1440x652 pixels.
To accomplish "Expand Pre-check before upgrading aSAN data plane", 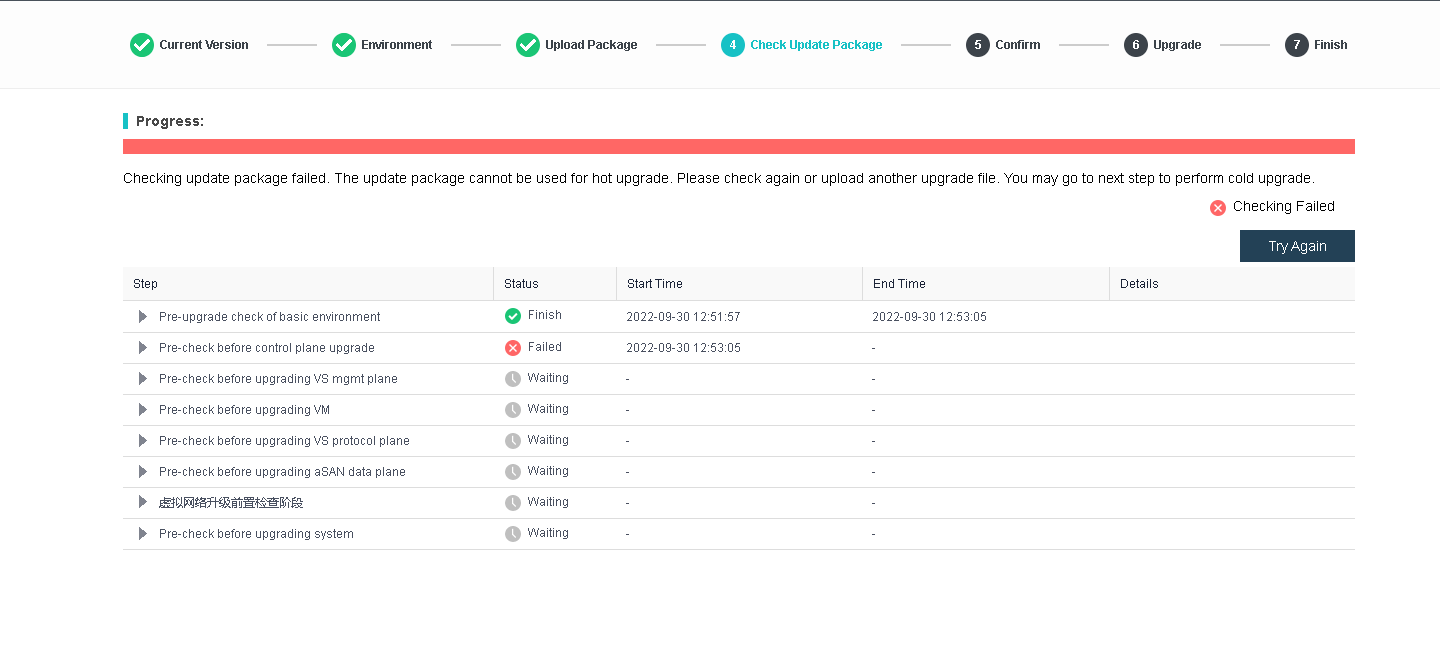I will pos(143,472).
